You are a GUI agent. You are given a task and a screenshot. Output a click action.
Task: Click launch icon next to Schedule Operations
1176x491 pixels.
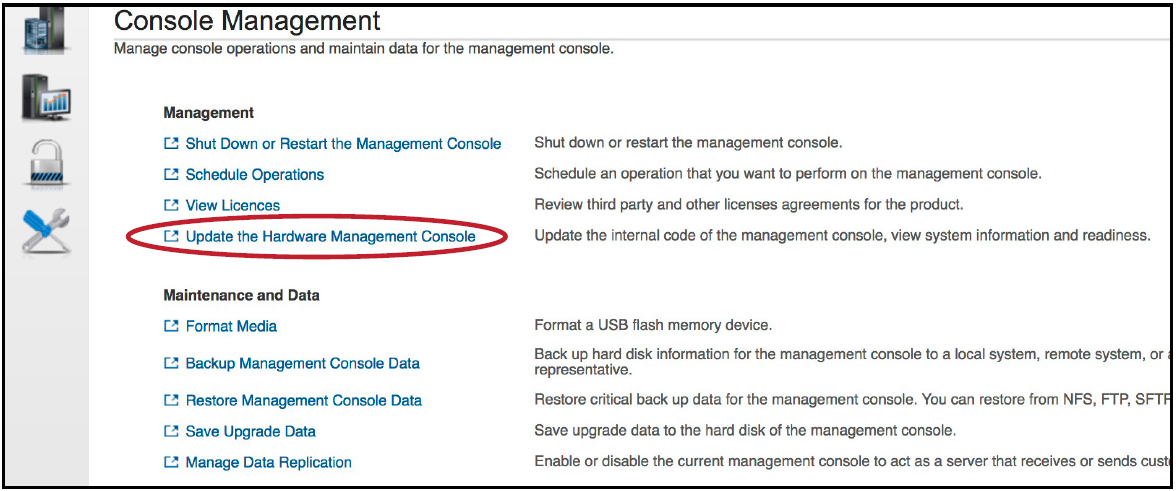170,174
